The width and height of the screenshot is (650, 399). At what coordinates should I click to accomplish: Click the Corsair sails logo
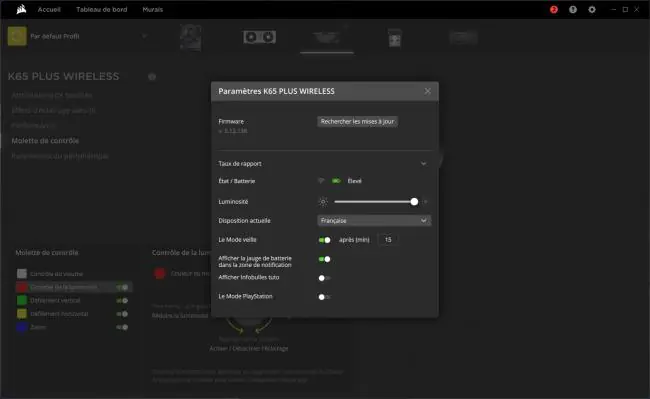point(21,9)
